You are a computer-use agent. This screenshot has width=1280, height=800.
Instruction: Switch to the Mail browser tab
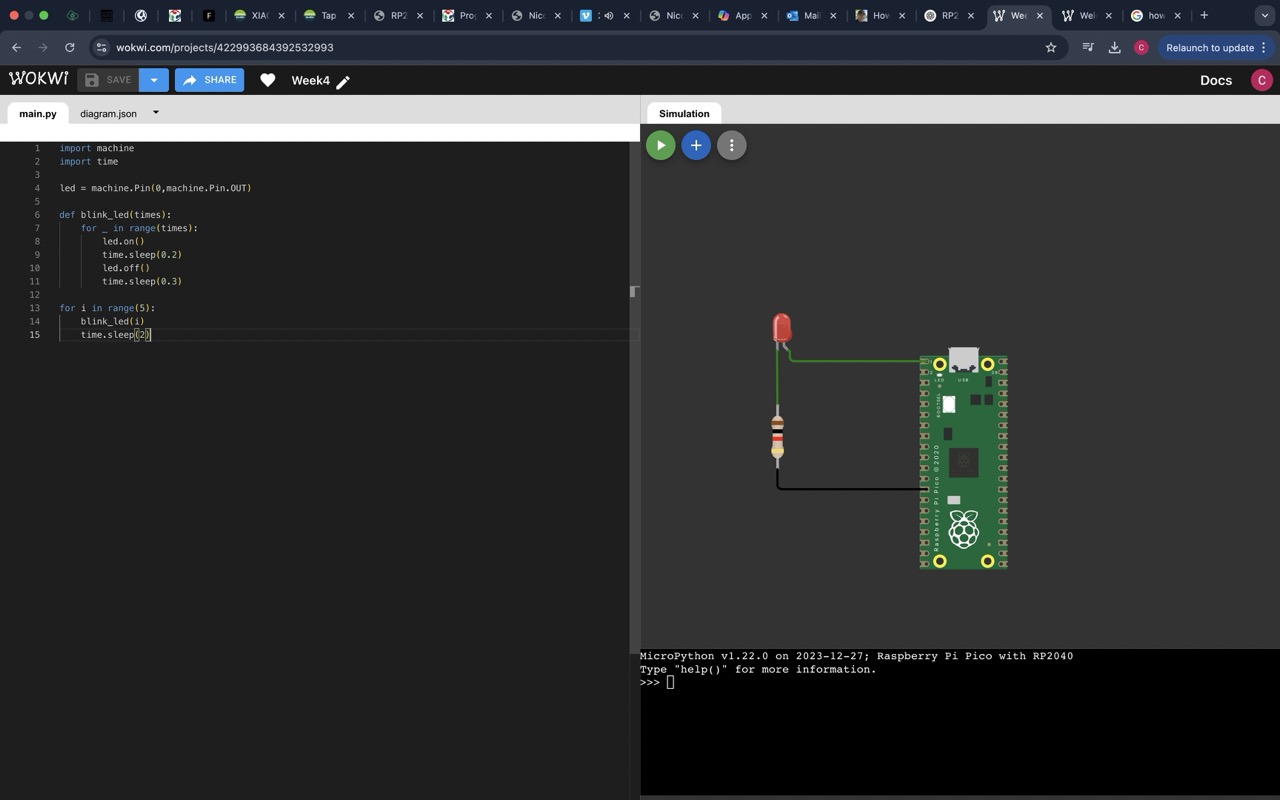pyautogui.click(x=811, y=15)
